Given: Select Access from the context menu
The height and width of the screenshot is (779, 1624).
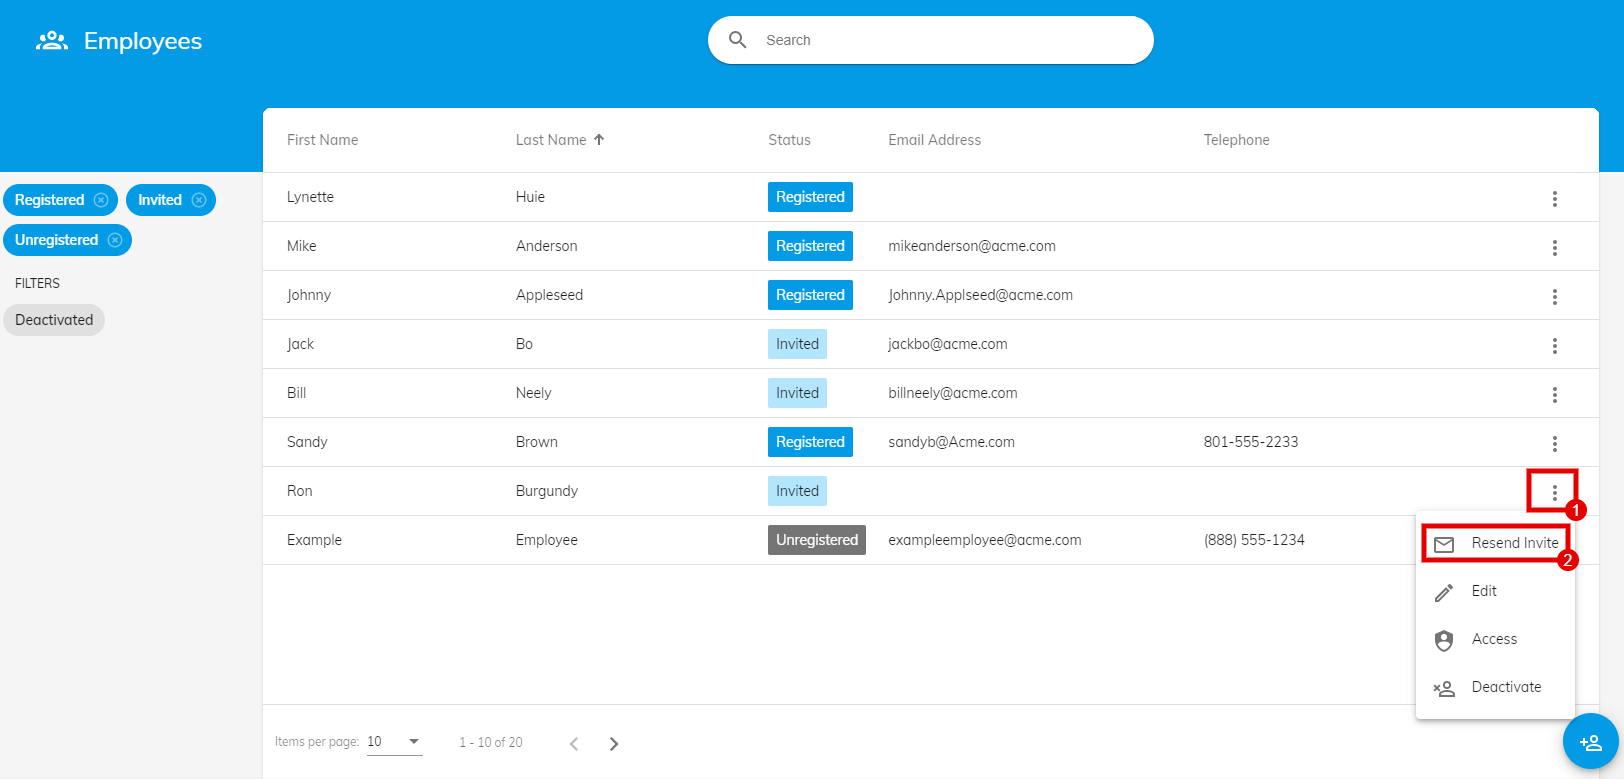Looking at the screenshot, I should click(x=1495, y=639).
